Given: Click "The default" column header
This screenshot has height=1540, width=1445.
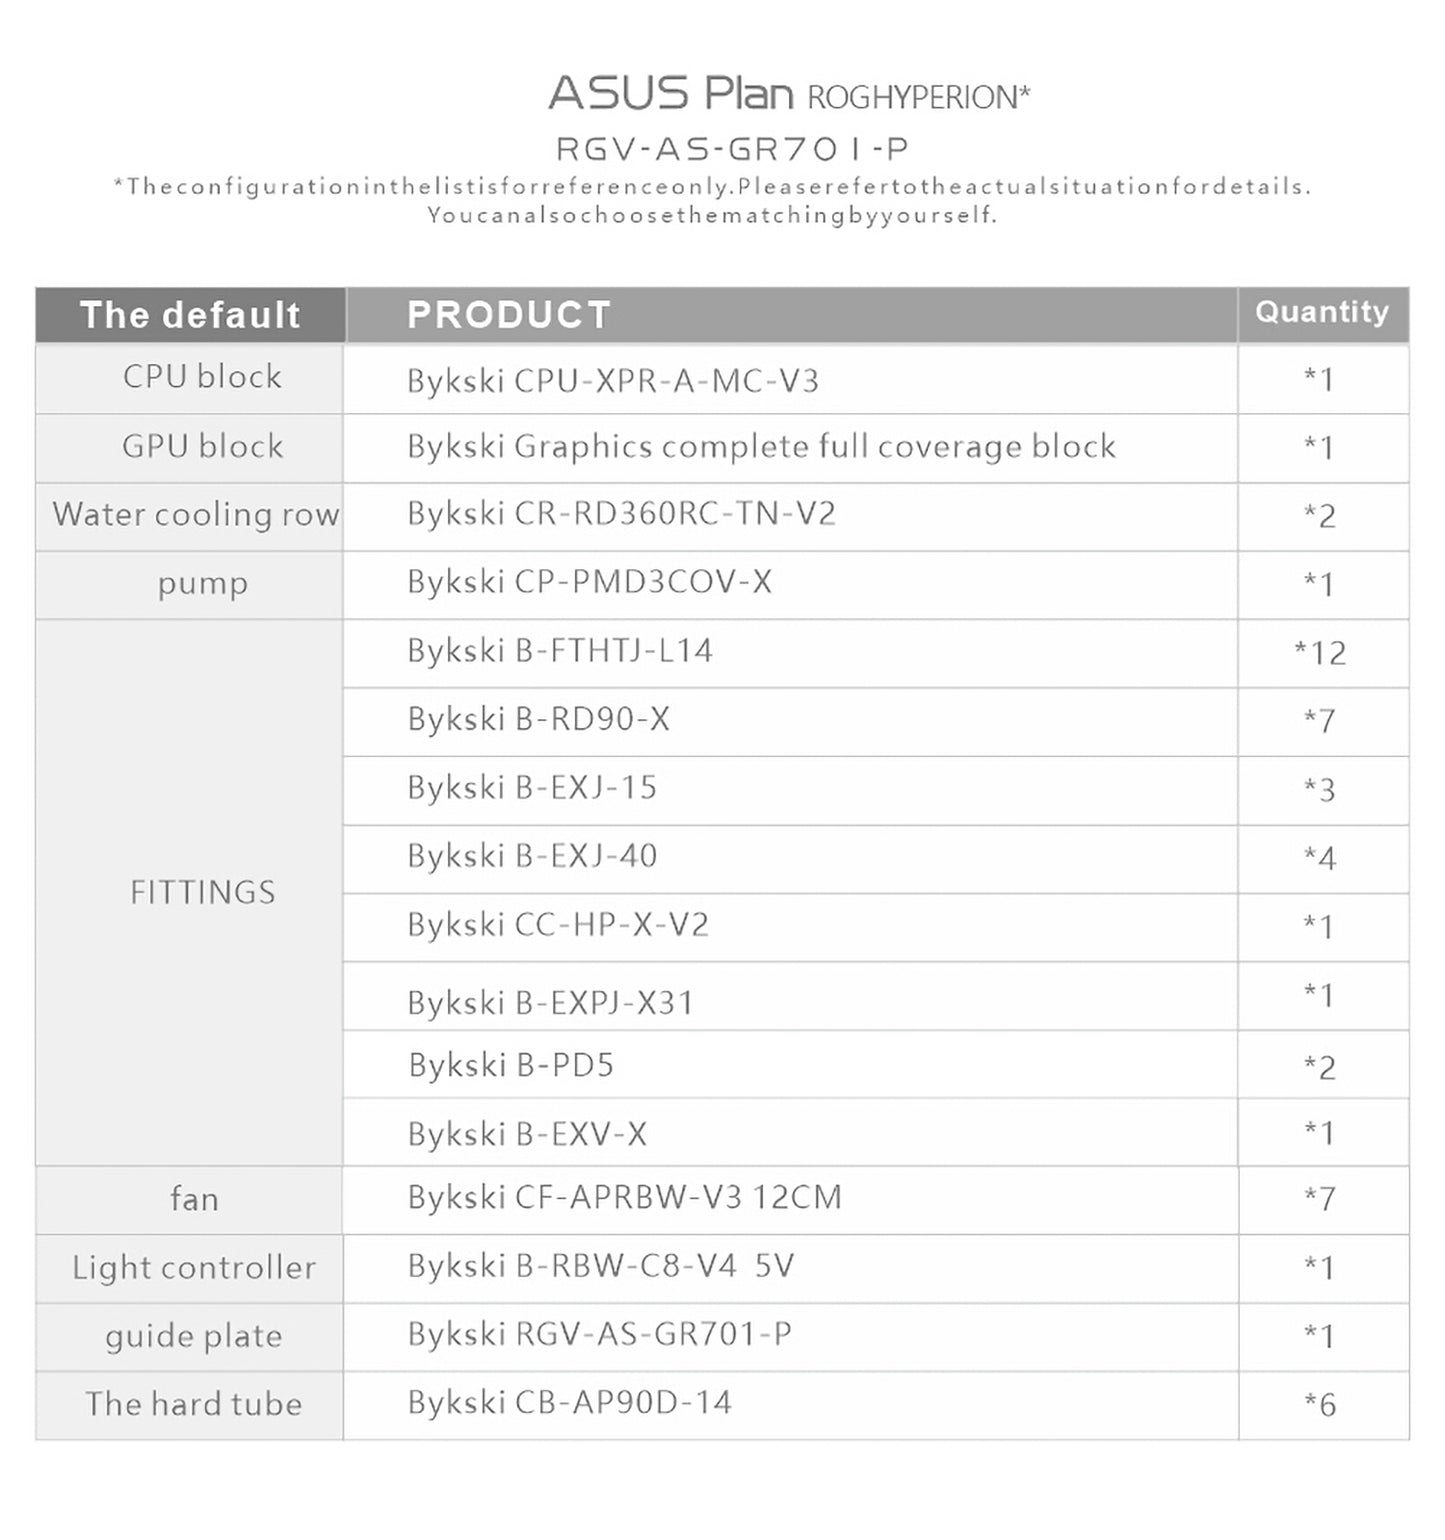Looking at the screenshot, I should coord(190,315).
